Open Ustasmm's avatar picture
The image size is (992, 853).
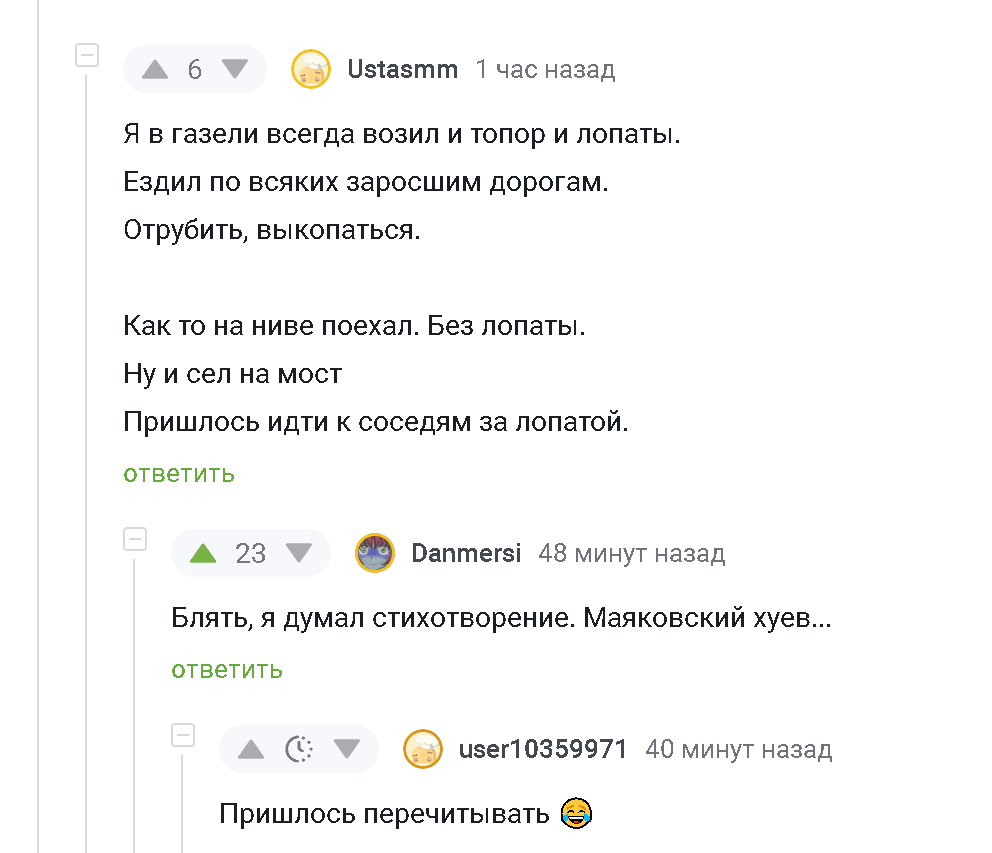click(x=310, y=69)
